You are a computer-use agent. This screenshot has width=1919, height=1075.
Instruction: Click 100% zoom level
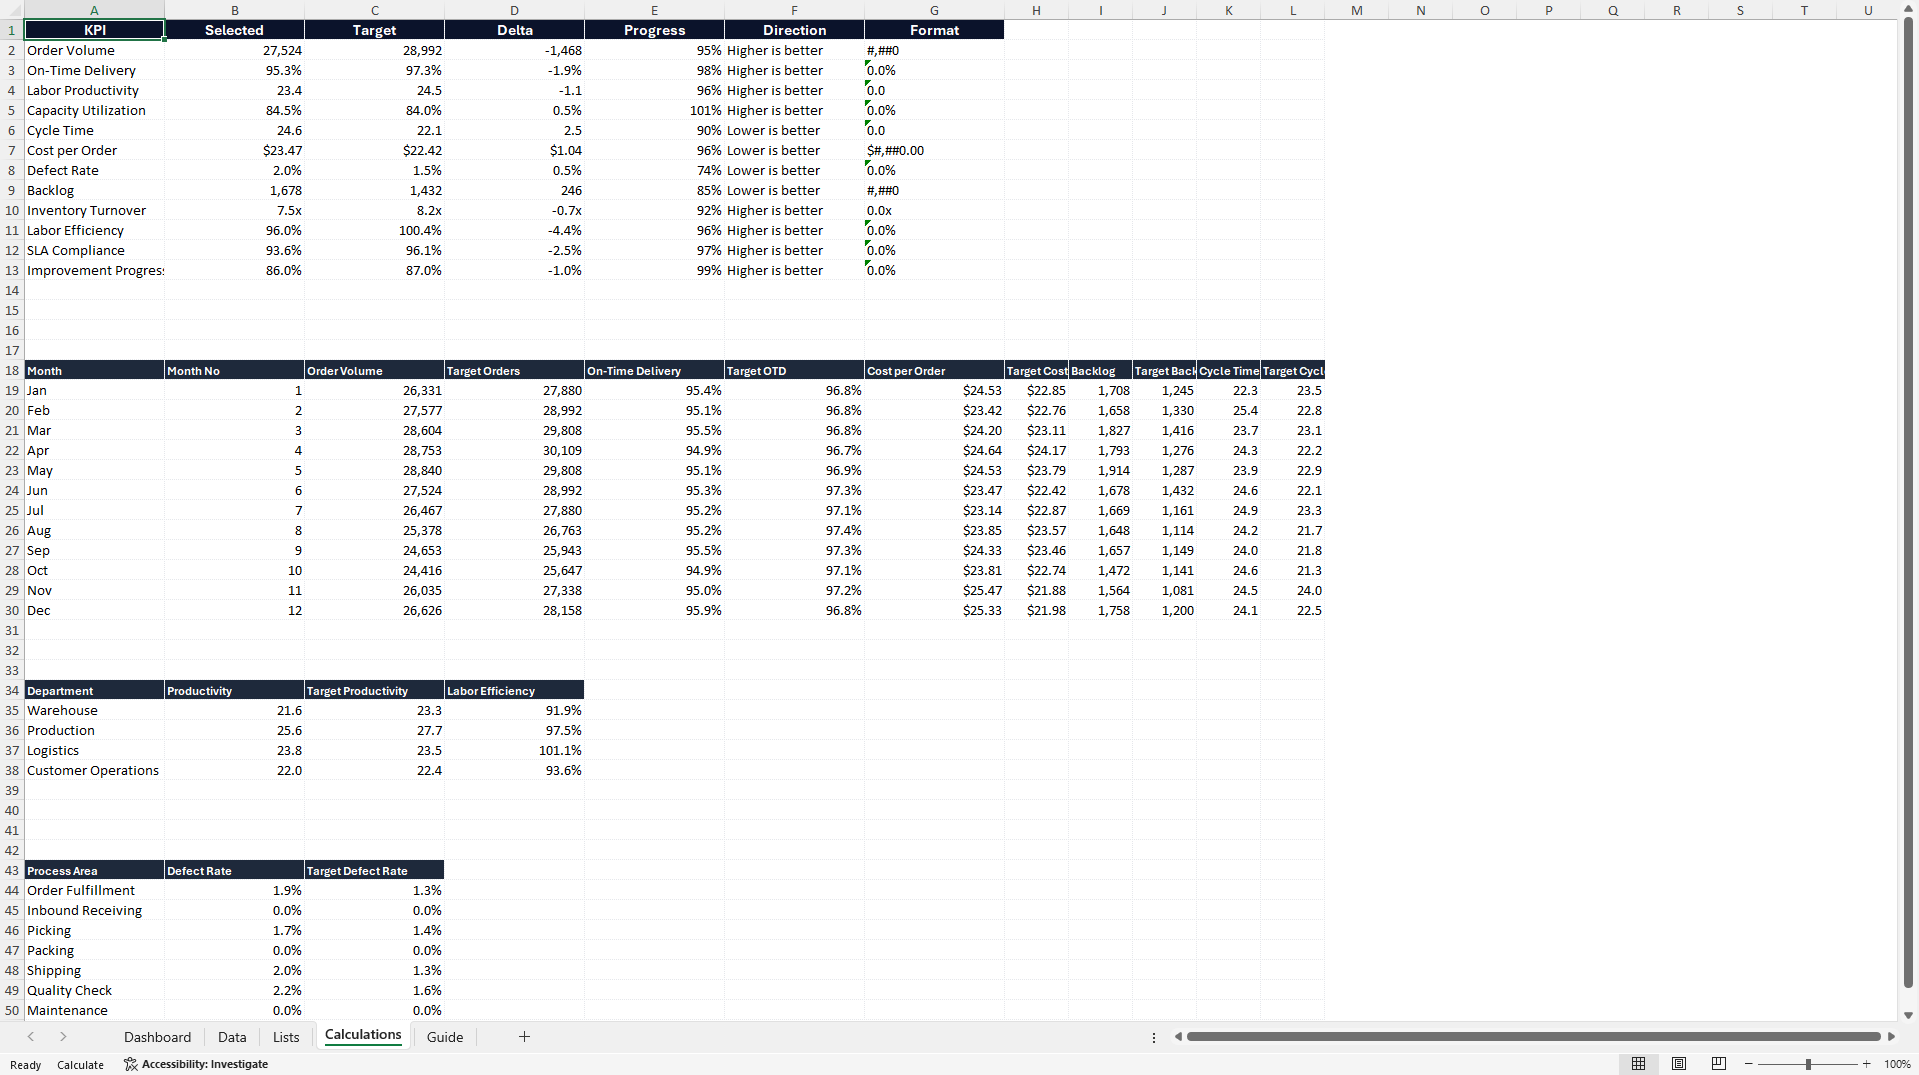click(1897, 1064)
